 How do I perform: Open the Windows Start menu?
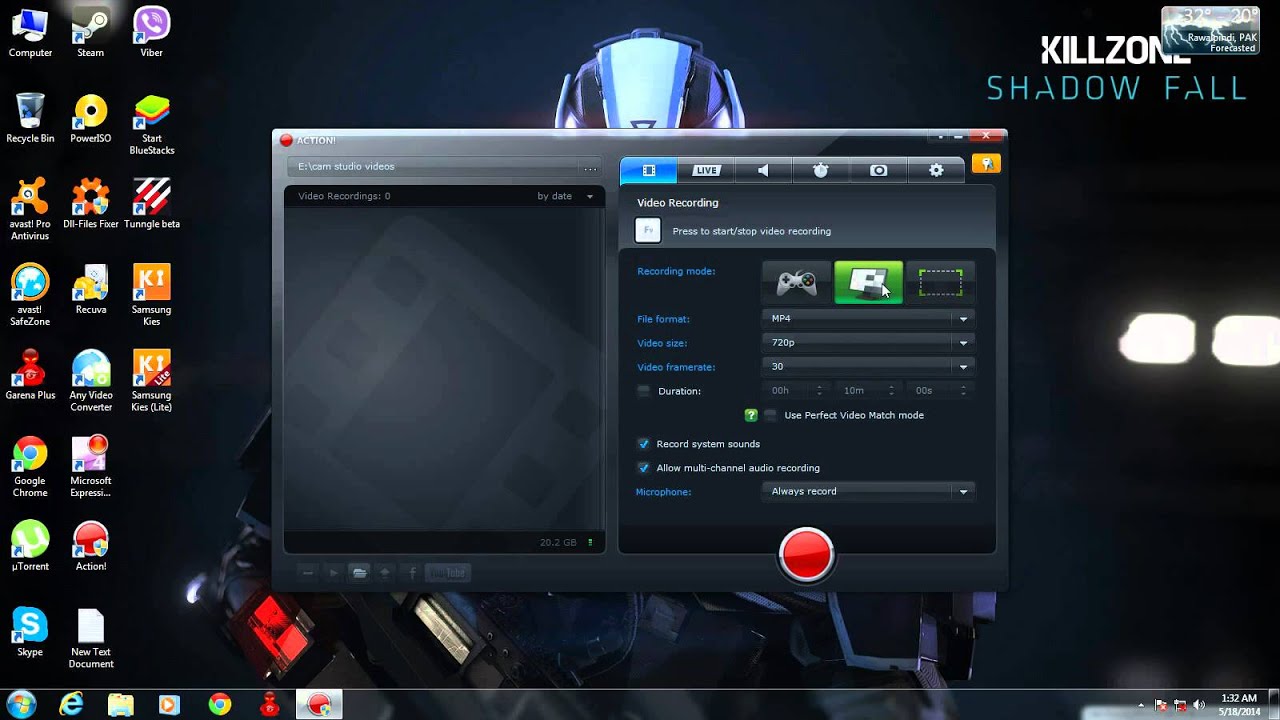point(21,705)
